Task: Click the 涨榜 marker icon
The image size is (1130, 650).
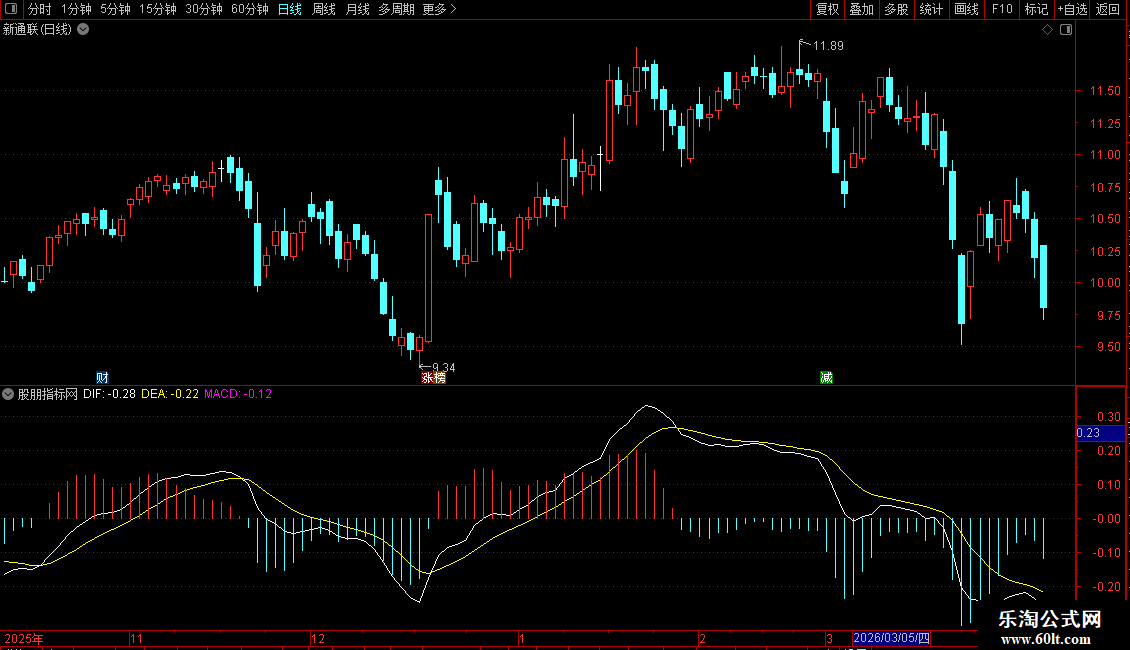Action: click(x=433, y=378)
